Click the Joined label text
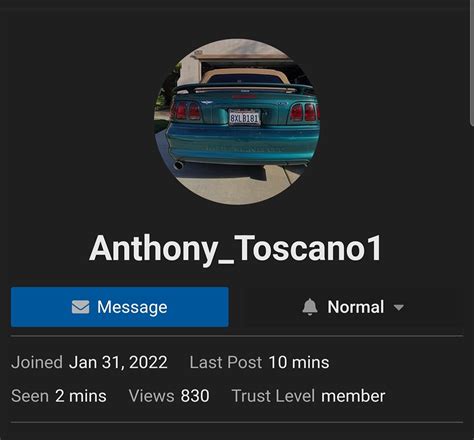The image size is (474, 440). coord(37,362)
